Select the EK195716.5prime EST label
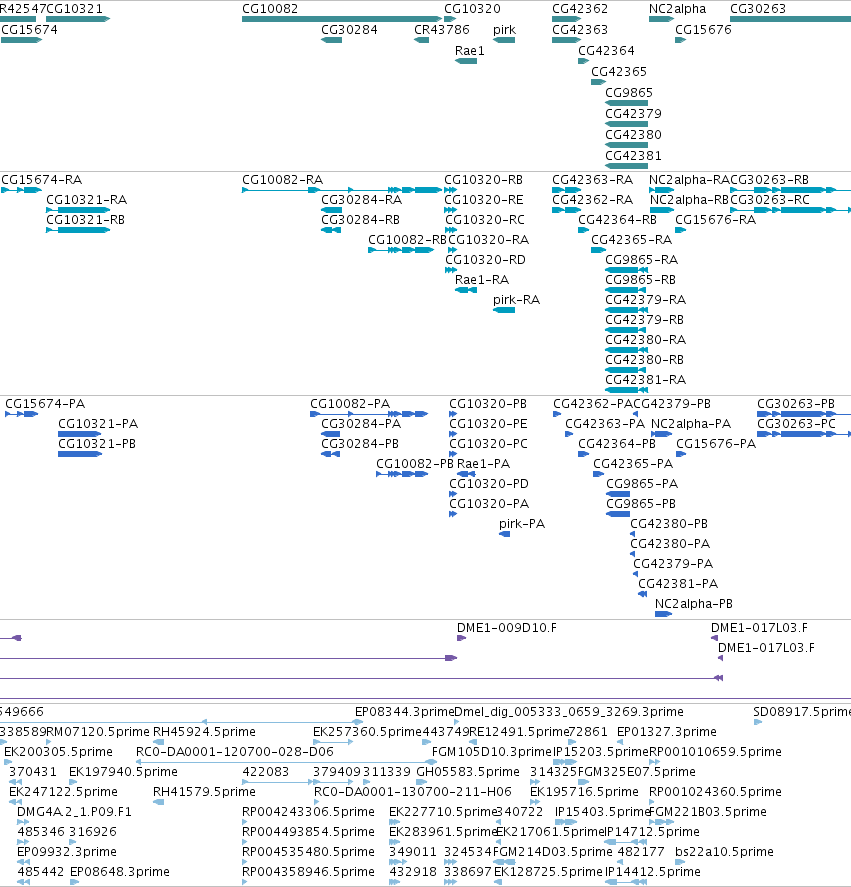The width and height of the screenshot is (851, 887). tap(584, 792)
